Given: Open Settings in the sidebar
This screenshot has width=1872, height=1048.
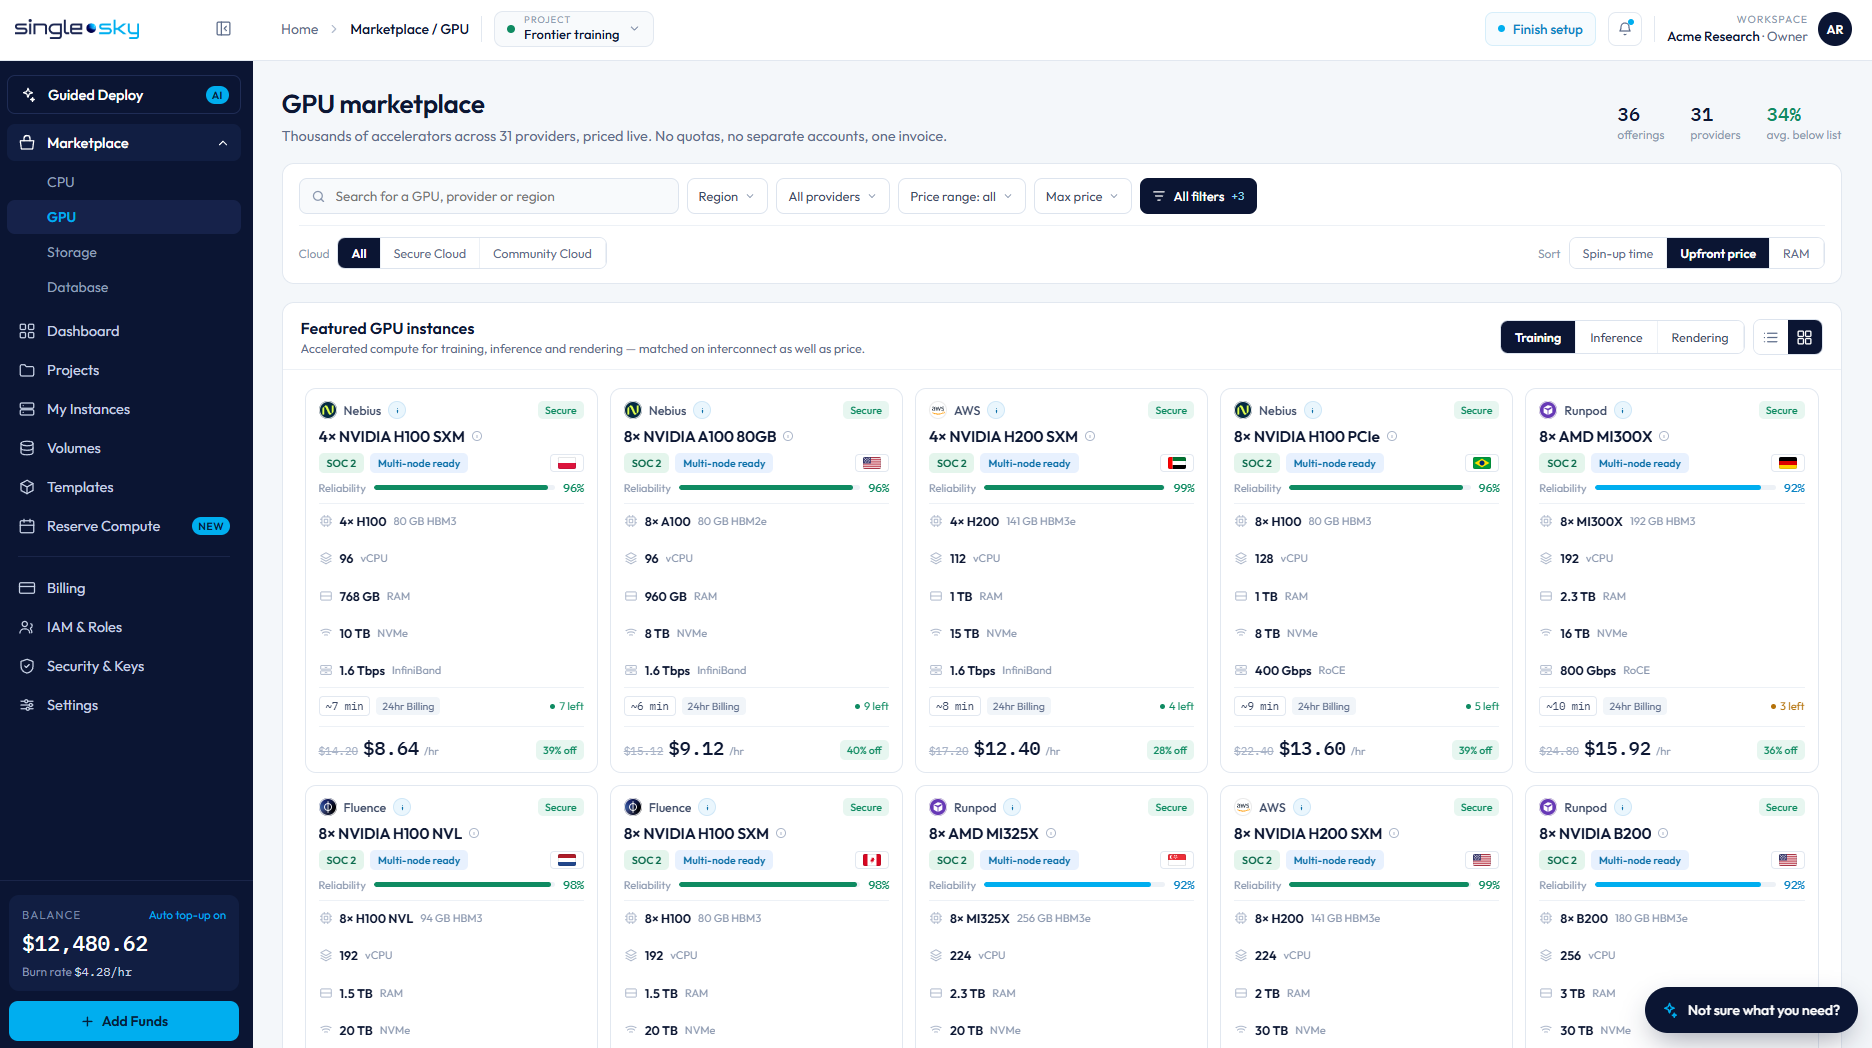Looking at the screenshot, I should point(124,705).
